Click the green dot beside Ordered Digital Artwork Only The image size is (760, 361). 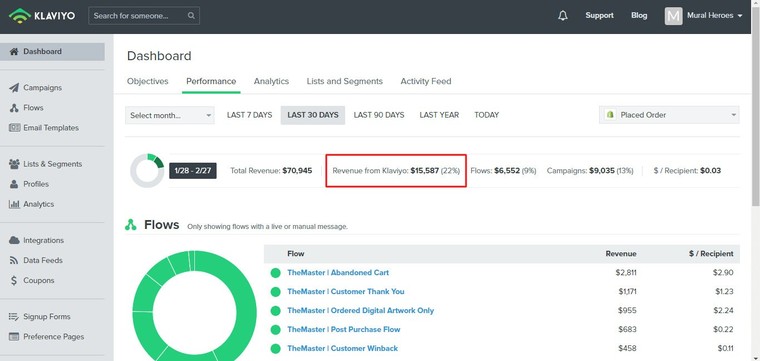click(x=275, y=311)
